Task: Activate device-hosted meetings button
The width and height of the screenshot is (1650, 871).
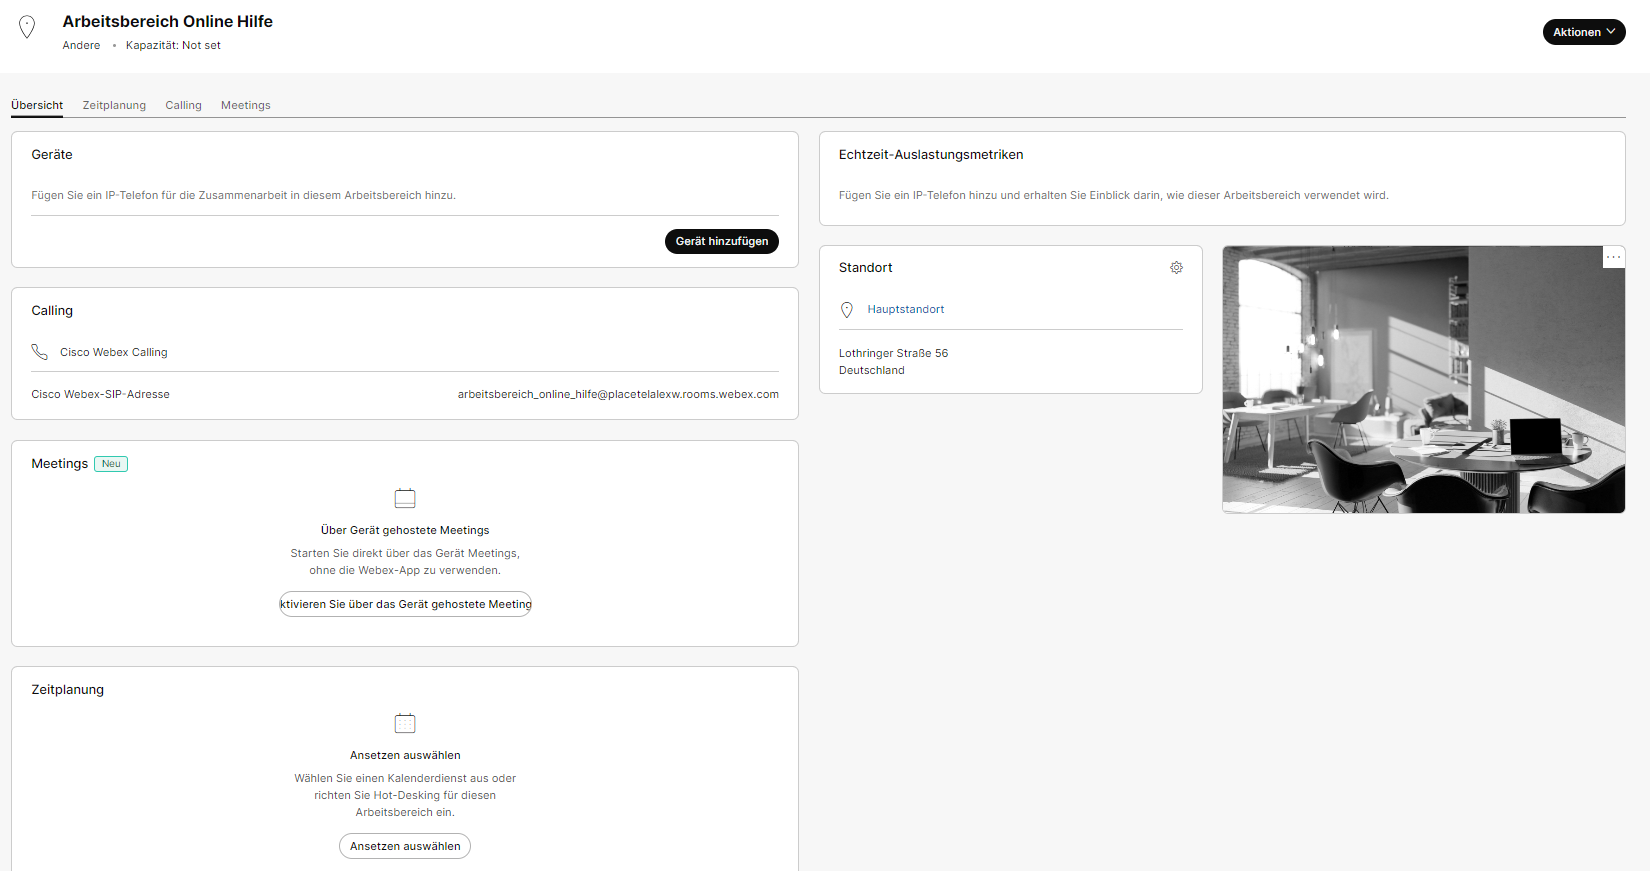Action: point(405,604)
